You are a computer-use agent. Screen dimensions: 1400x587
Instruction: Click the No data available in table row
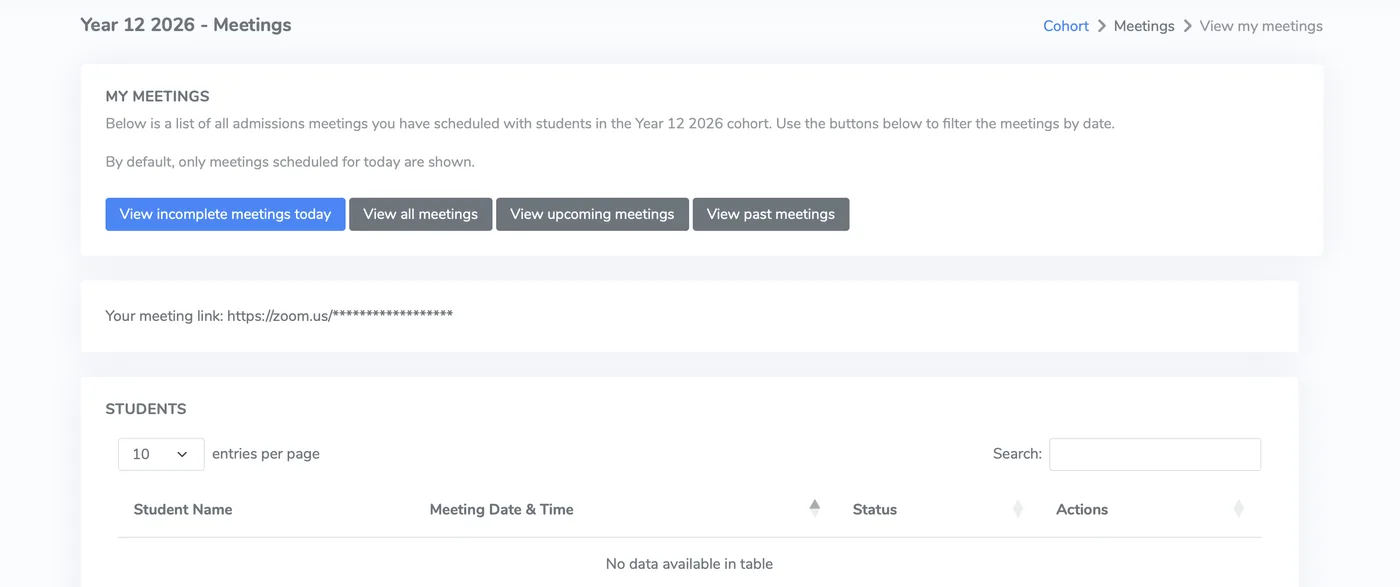[x=690, y=563]
